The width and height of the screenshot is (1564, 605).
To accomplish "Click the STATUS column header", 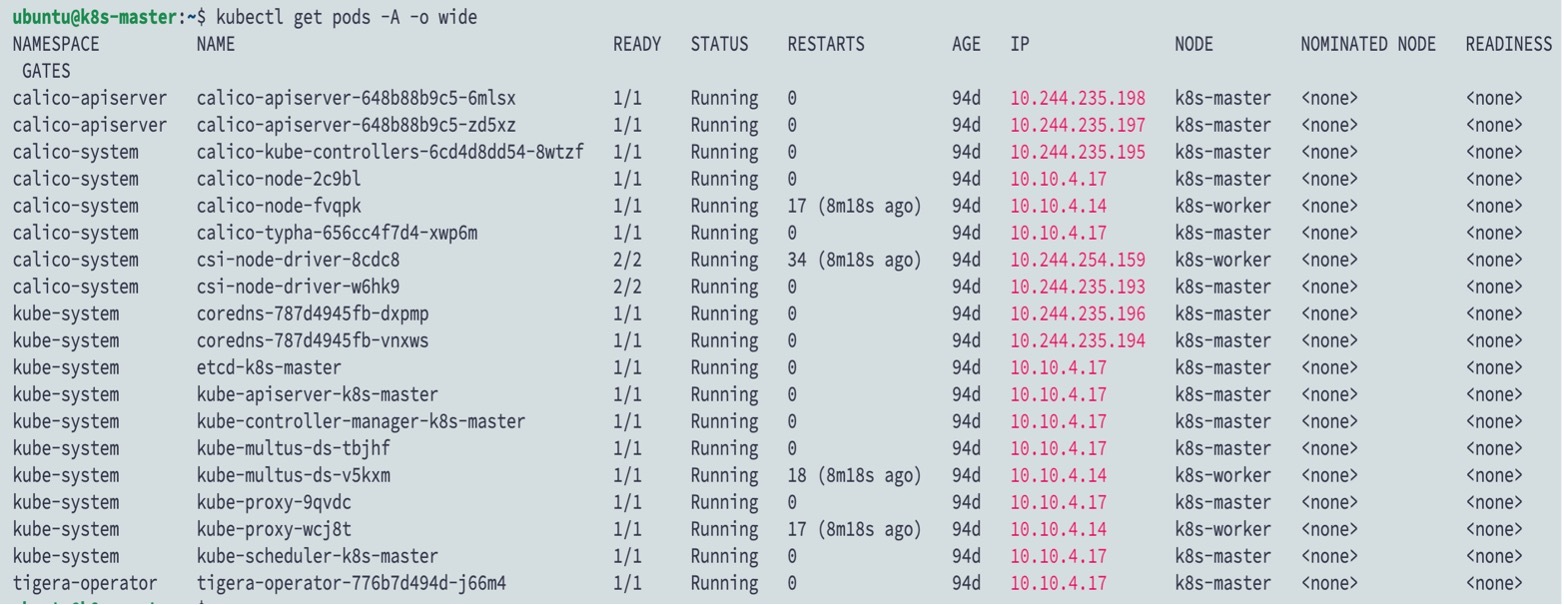I will coord(719,44).
